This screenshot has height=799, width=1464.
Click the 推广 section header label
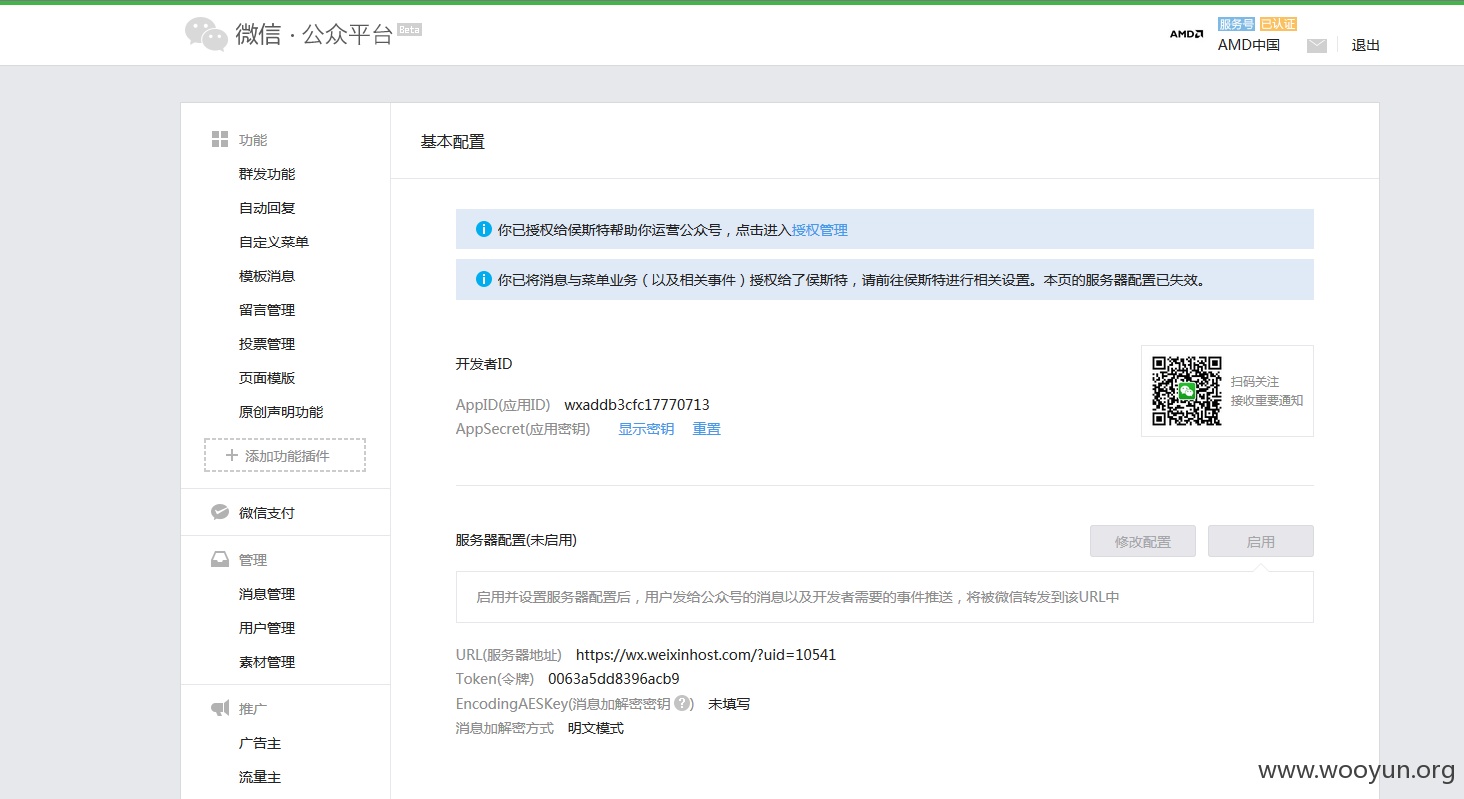pos(253,709)
